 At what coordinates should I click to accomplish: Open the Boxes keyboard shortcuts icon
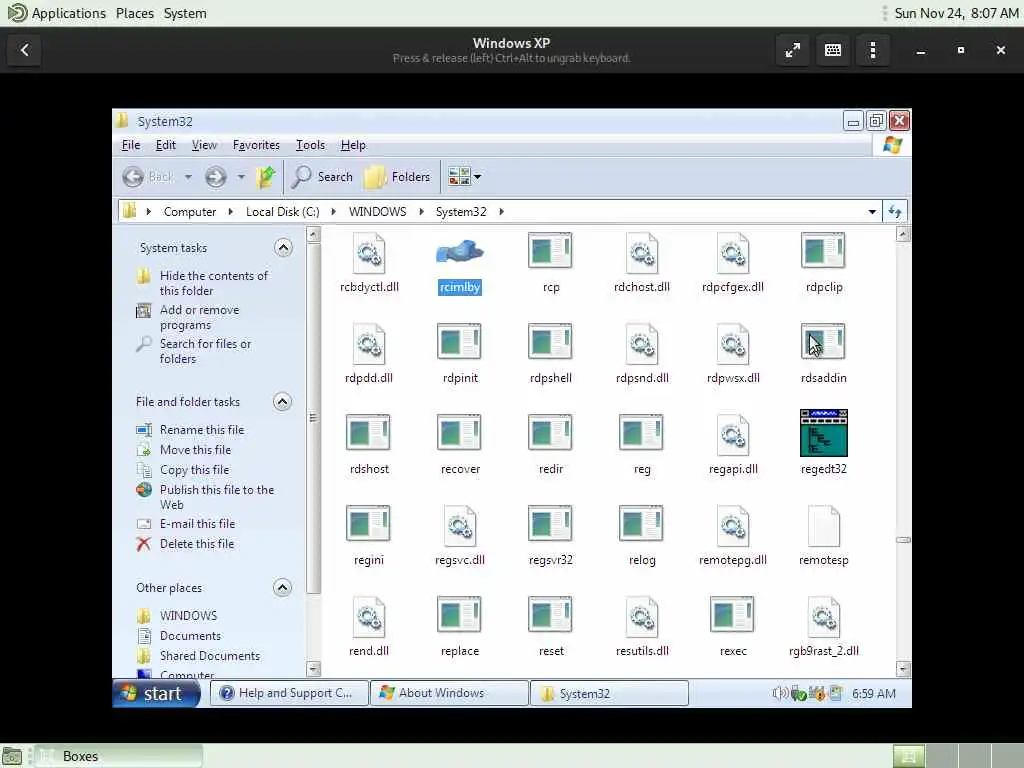833,50
